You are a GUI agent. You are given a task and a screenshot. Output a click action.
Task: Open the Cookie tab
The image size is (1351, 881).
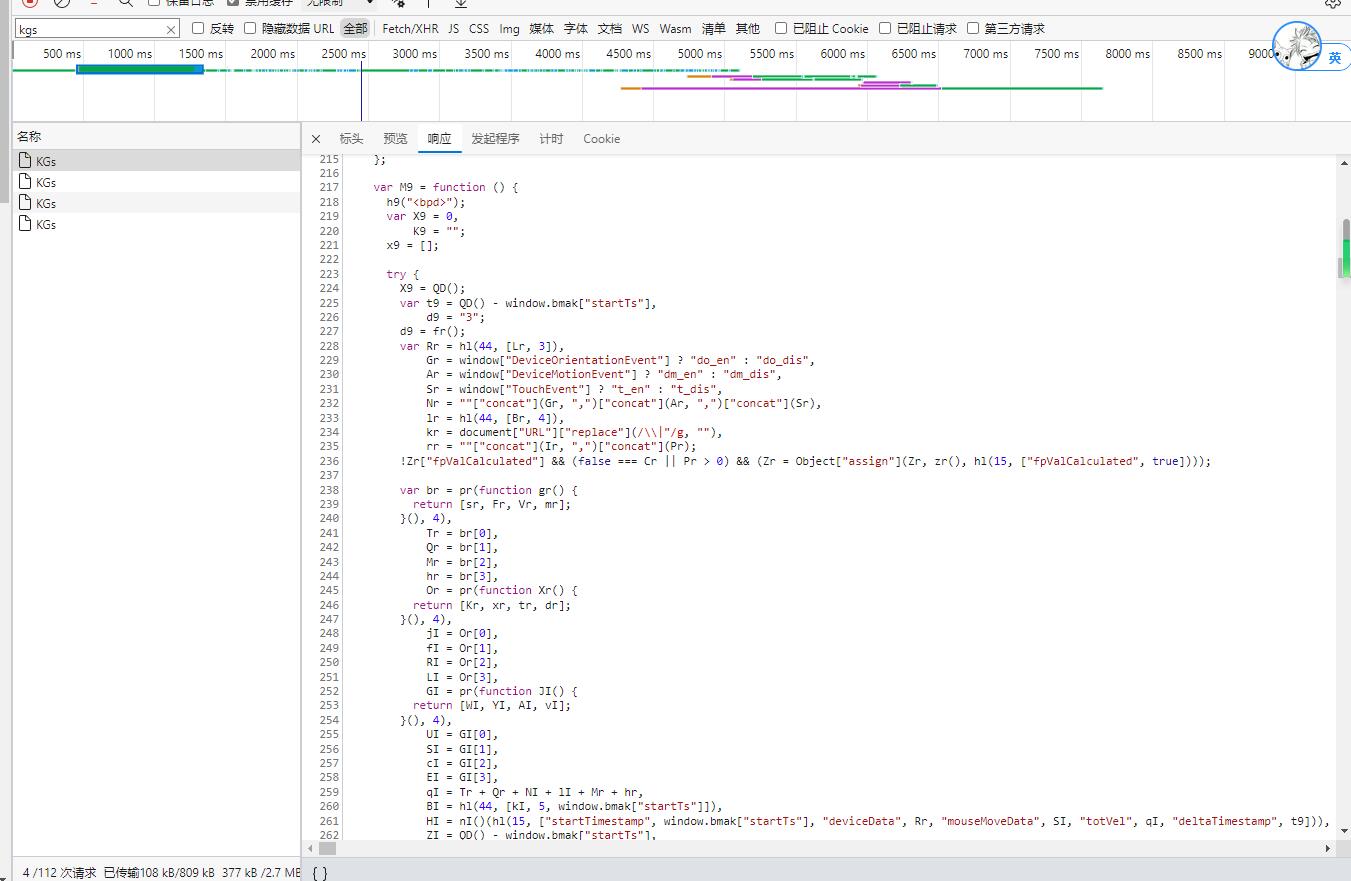coord(601,139)
